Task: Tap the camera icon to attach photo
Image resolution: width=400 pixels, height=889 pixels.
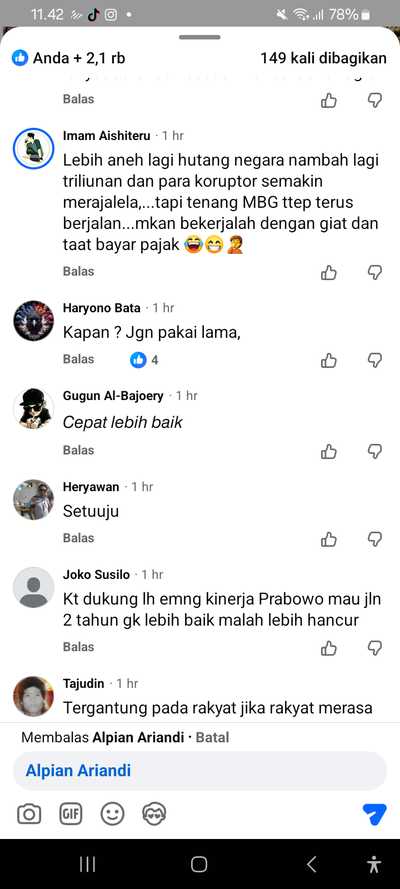Action: pyautogui.click(x=29, y=815)
